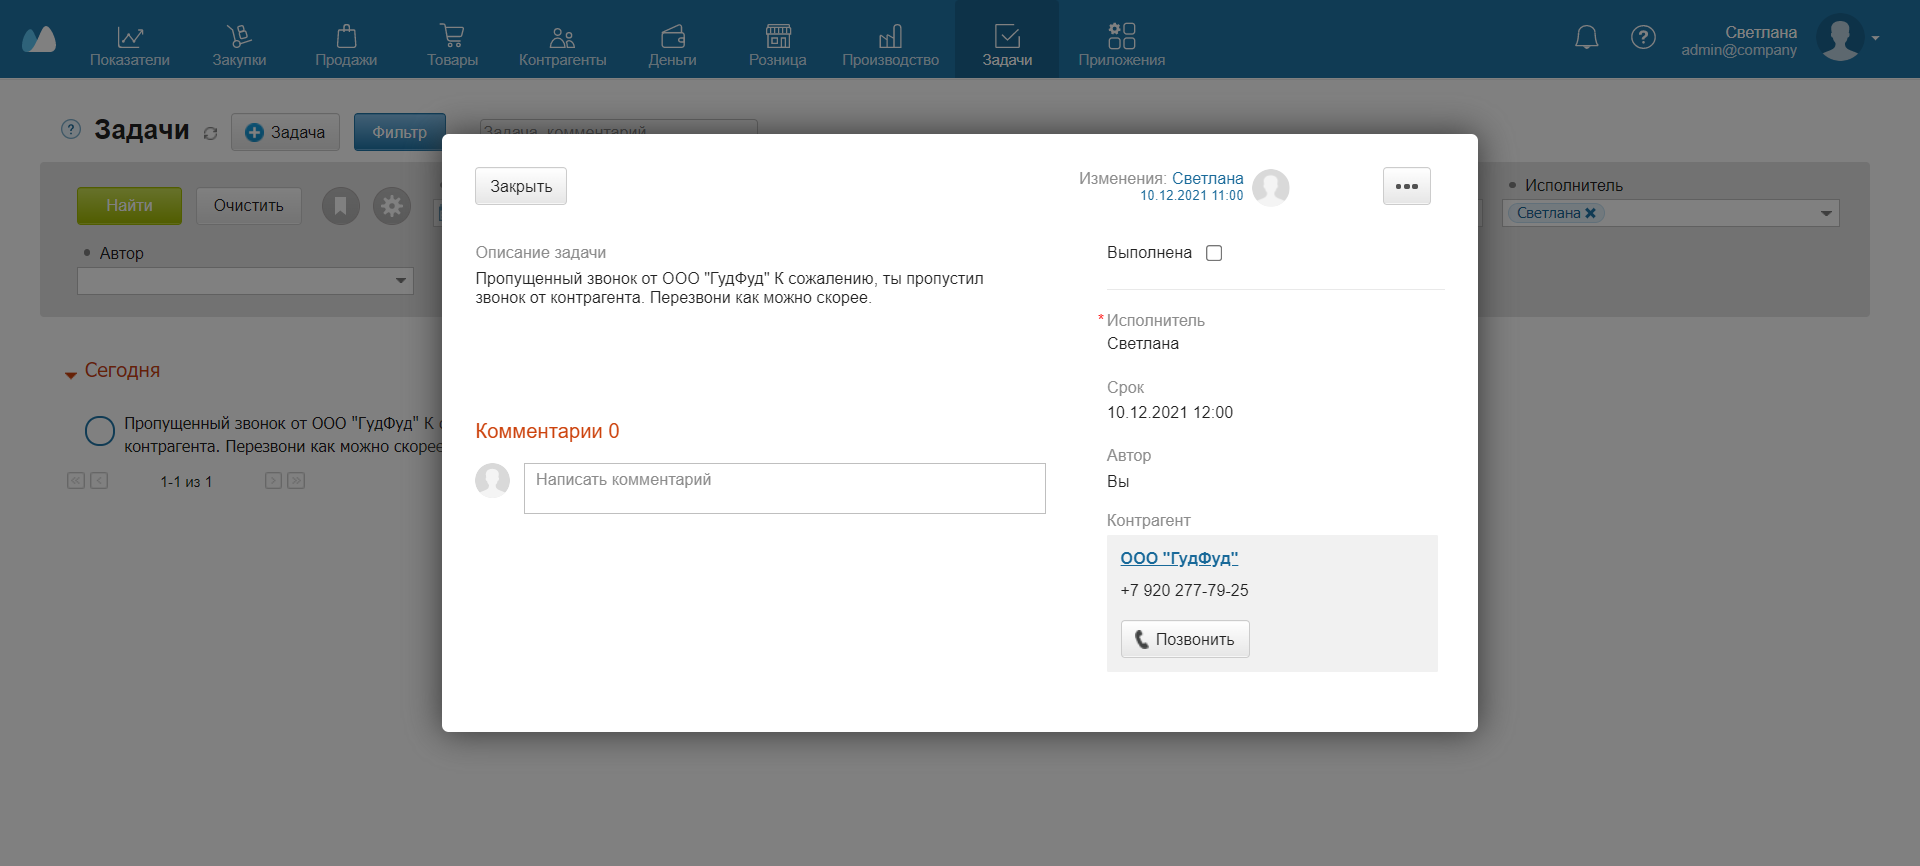Open filter settings gear icon
The image size is (1920, 866).
click(x=392, y=206)
